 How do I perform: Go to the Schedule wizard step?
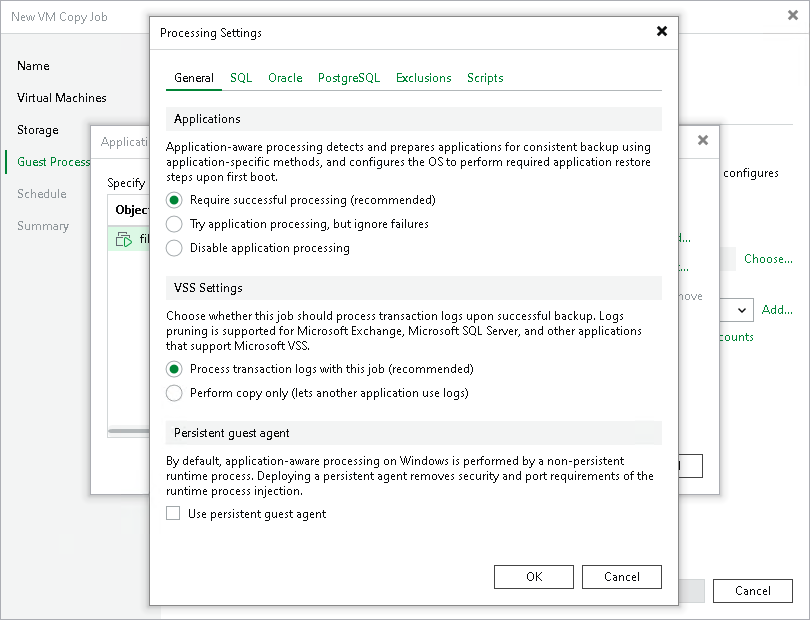(42, 194)
